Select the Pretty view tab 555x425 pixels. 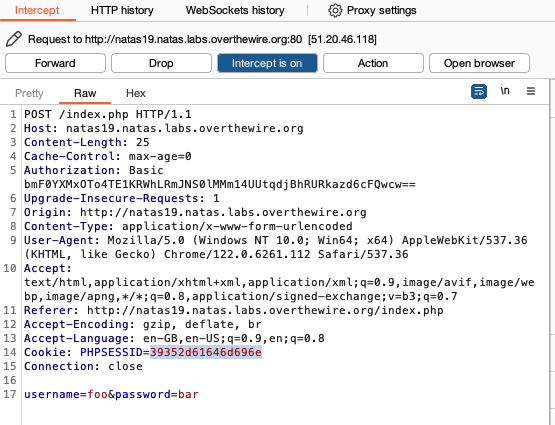coord(29,93)
